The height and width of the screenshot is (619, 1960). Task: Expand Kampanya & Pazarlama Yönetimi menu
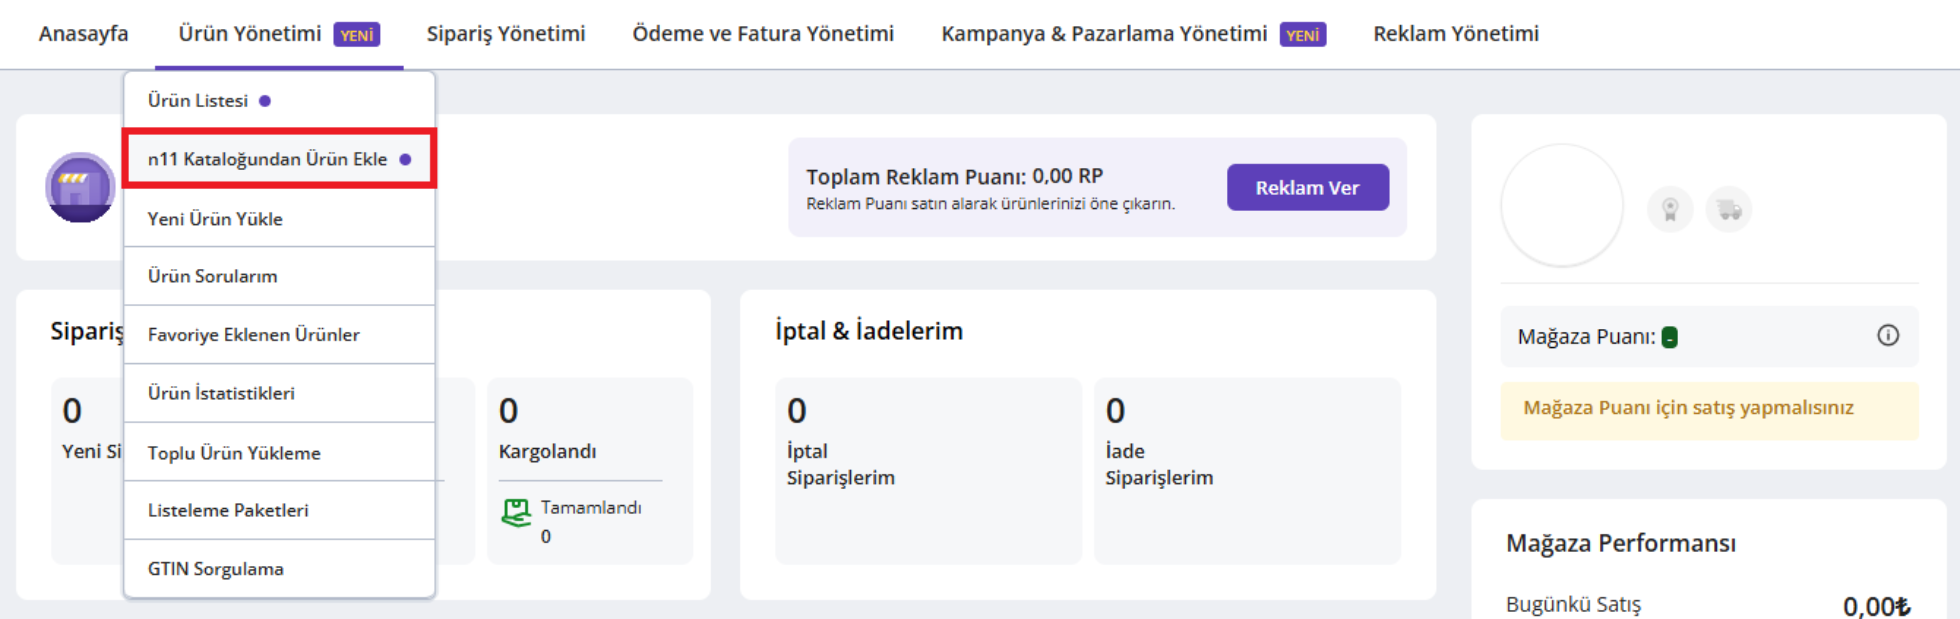pyautogui.click(x=1103, y=34)
